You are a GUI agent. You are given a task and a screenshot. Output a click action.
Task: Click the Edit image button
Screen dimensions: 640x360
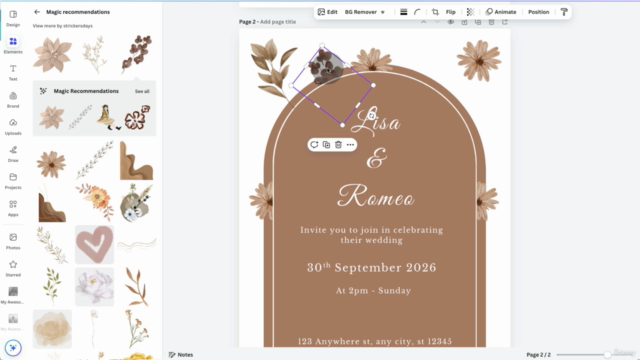coord(327,12)
